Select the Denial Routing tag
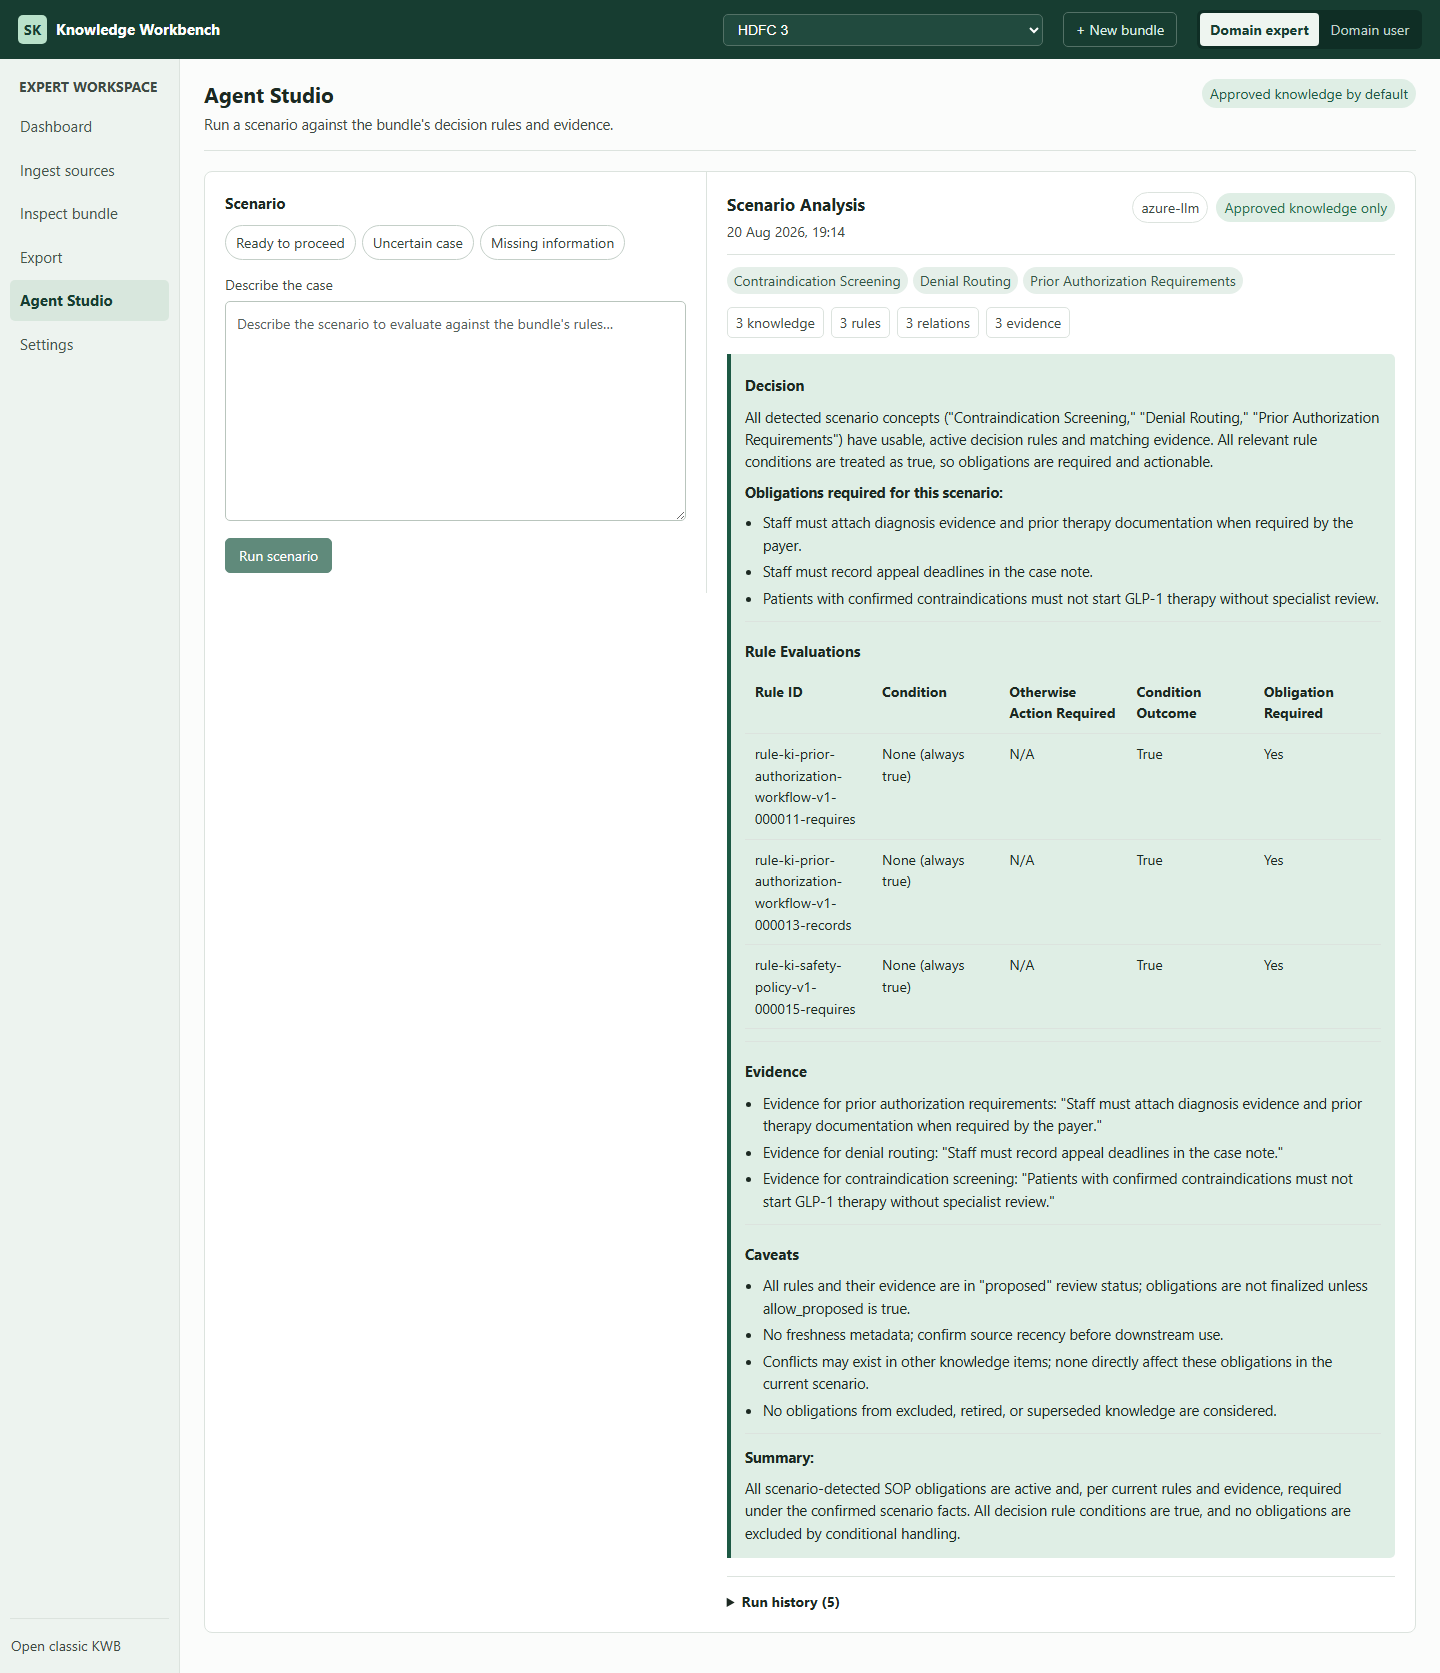1440x1673 pixels. [x=965, y=281]
